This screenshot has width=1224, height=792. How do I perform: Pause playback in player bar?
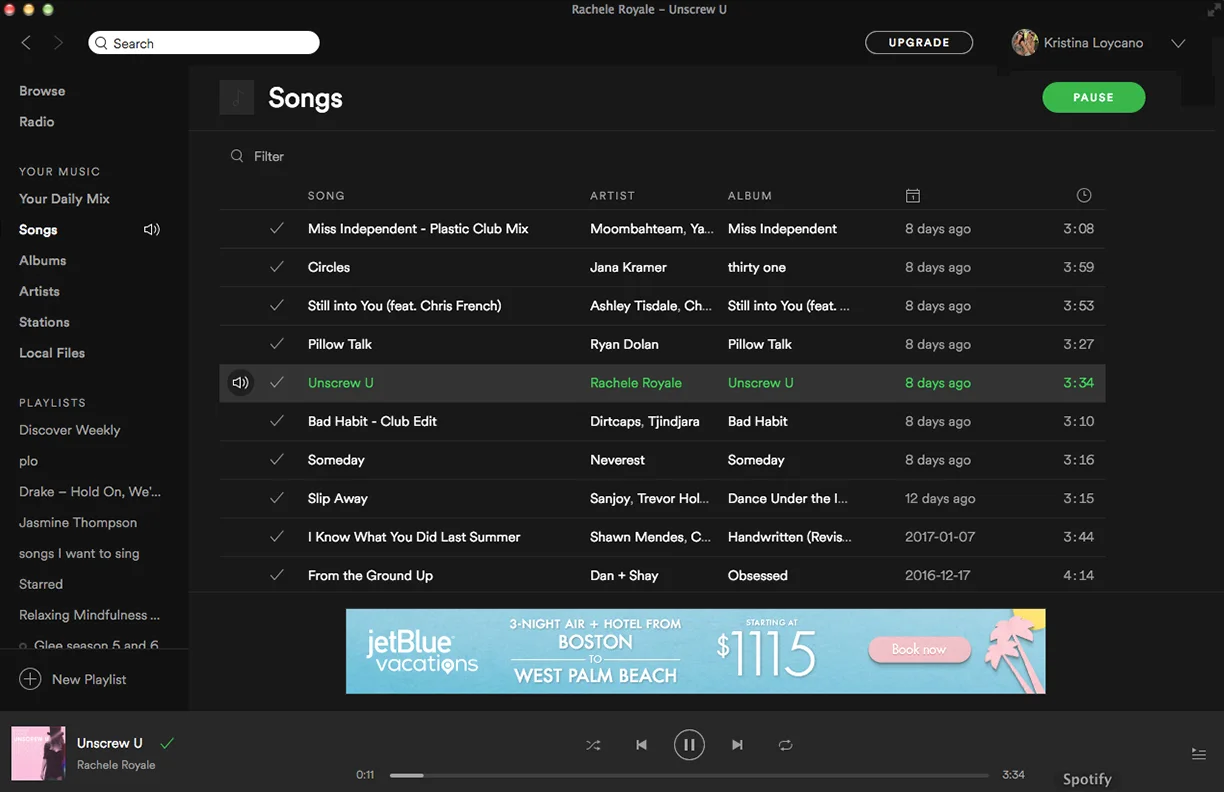[x=689, y=745]
